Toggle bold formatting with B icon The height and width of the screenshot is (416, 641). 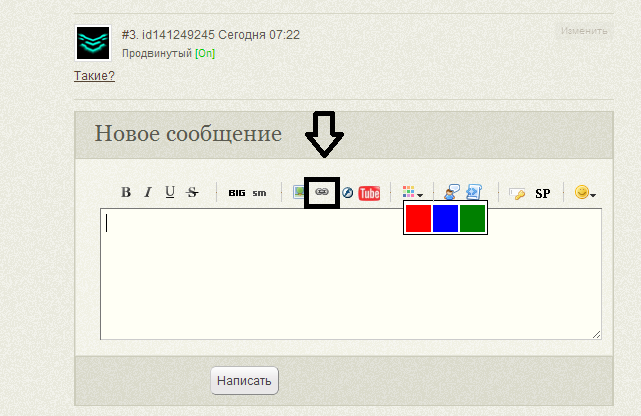(x=126, y=192)
